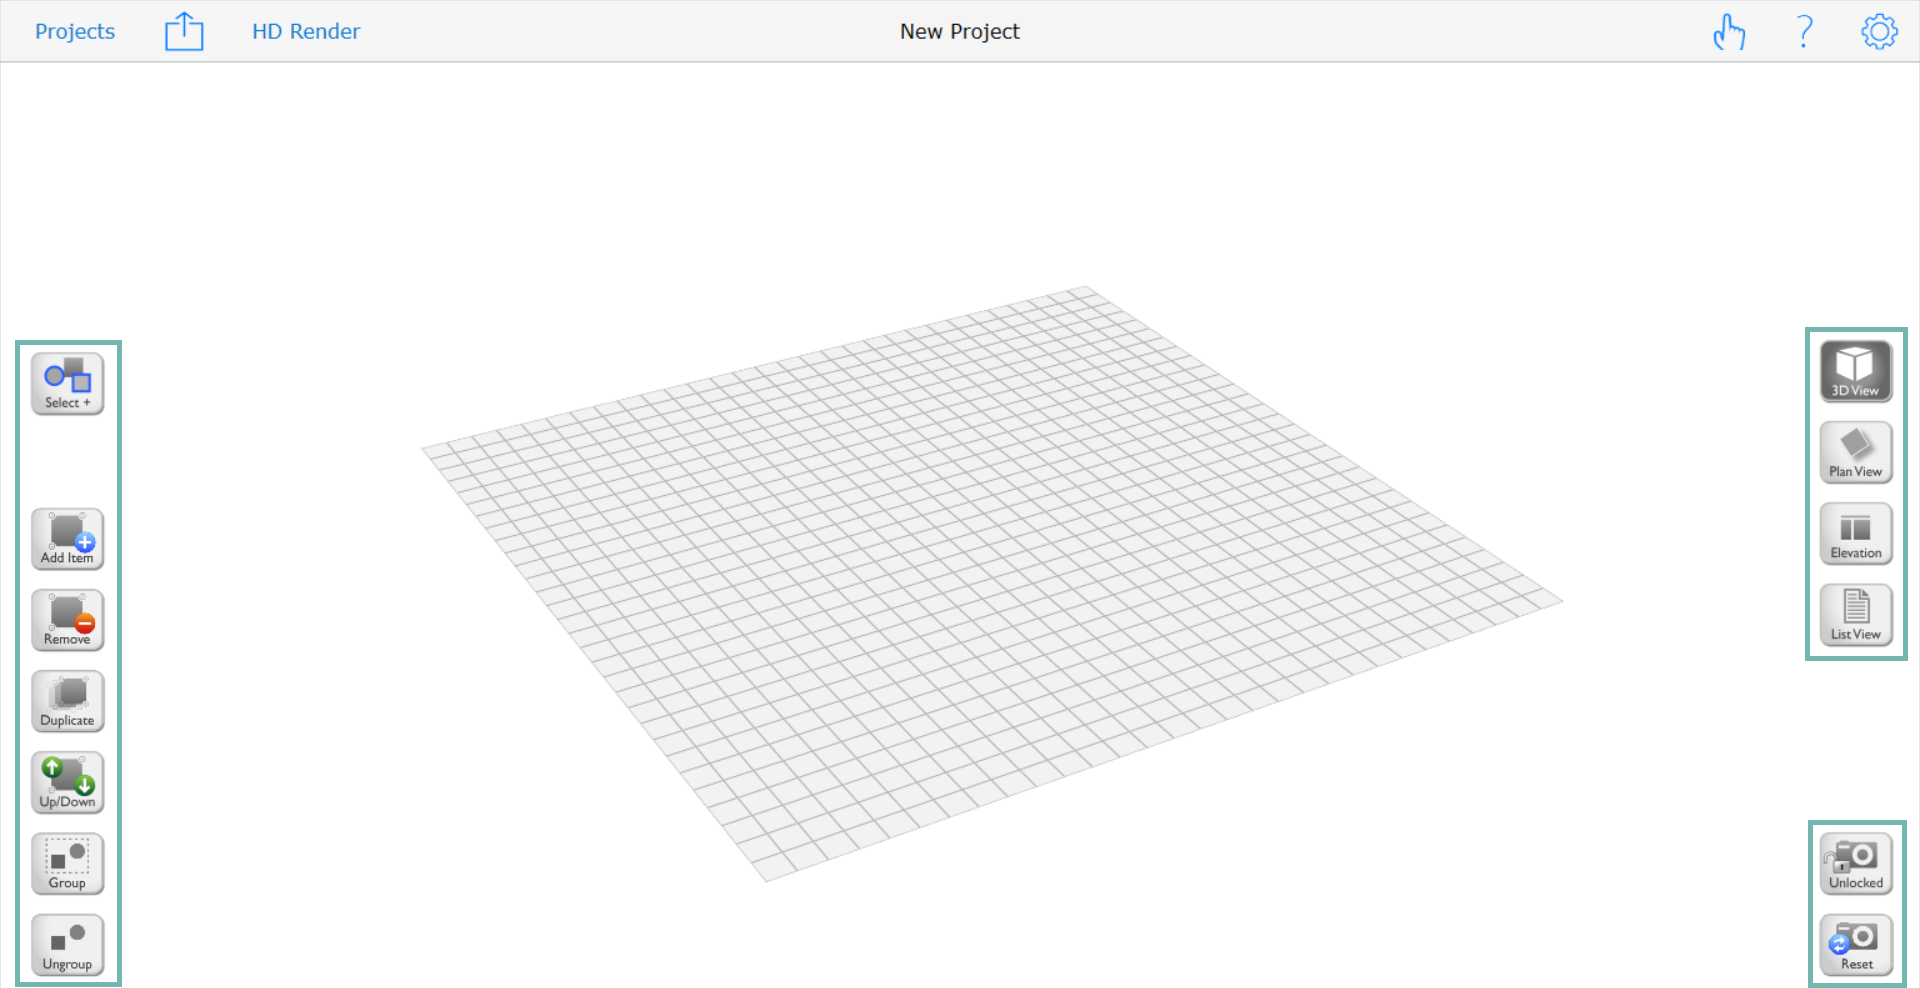Toggle the Unlocked camera lock

(1856, 864)
